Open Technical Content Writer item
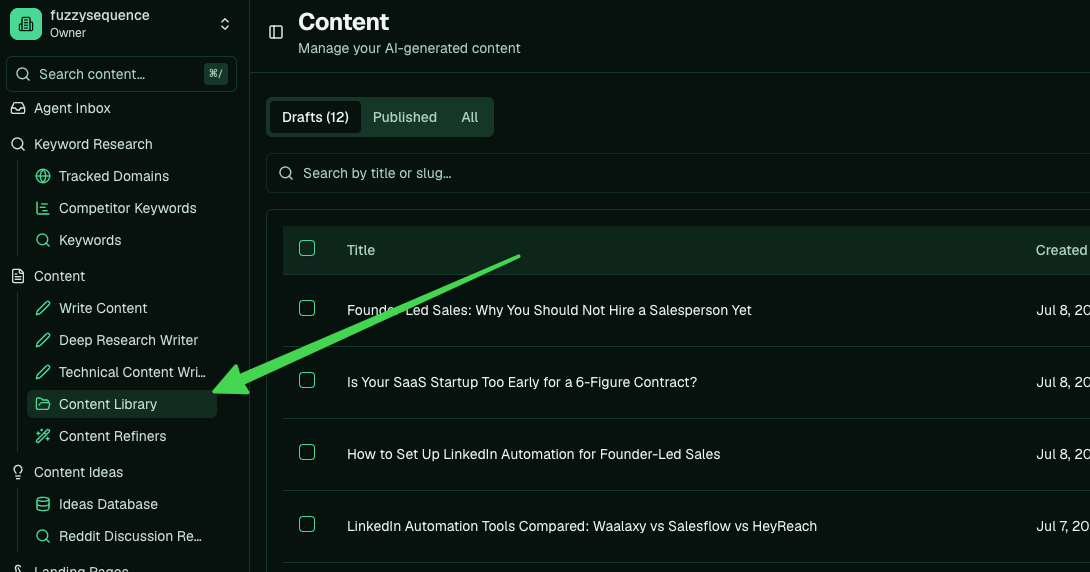1090x572 pixels. pos(132,372)
